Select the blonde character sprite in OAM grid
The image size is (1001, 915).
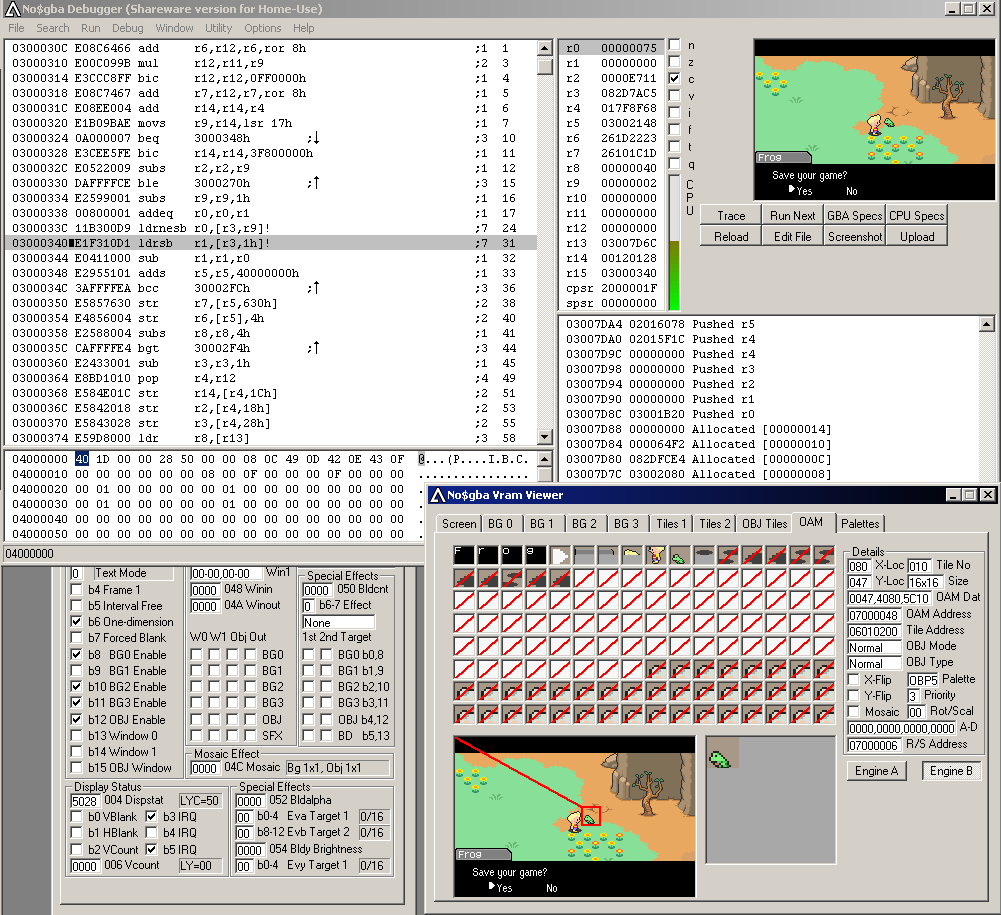(656, 555)
